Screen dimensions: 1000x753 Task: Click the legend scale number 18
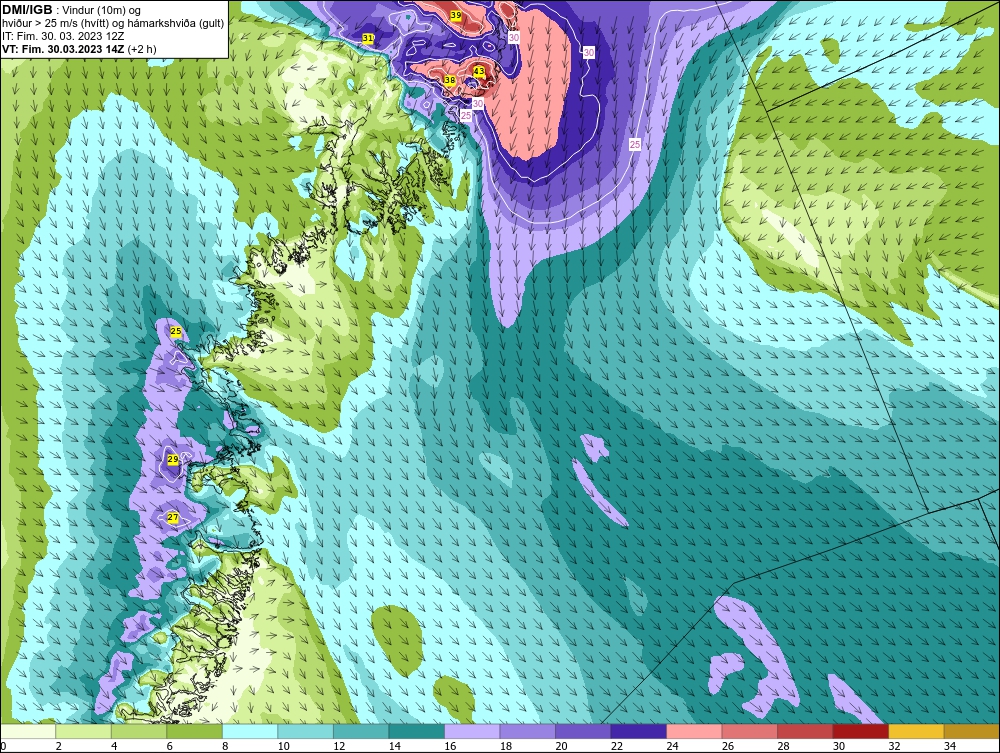(x=505, y=746)
